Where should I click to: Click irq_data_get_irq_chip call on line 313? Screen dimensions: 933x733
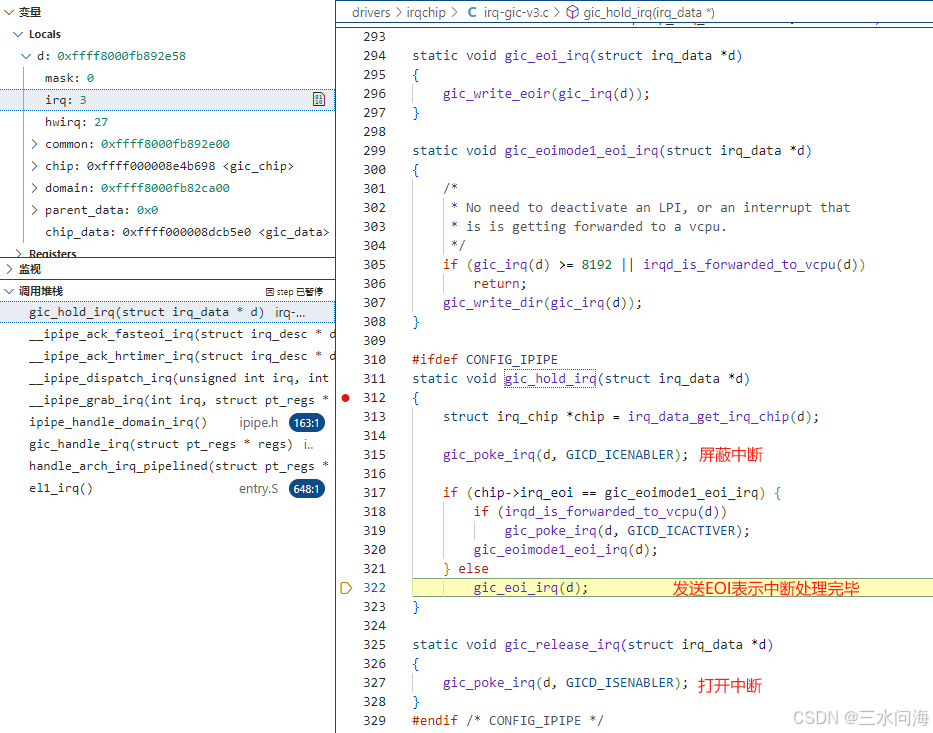pos(708,416)
